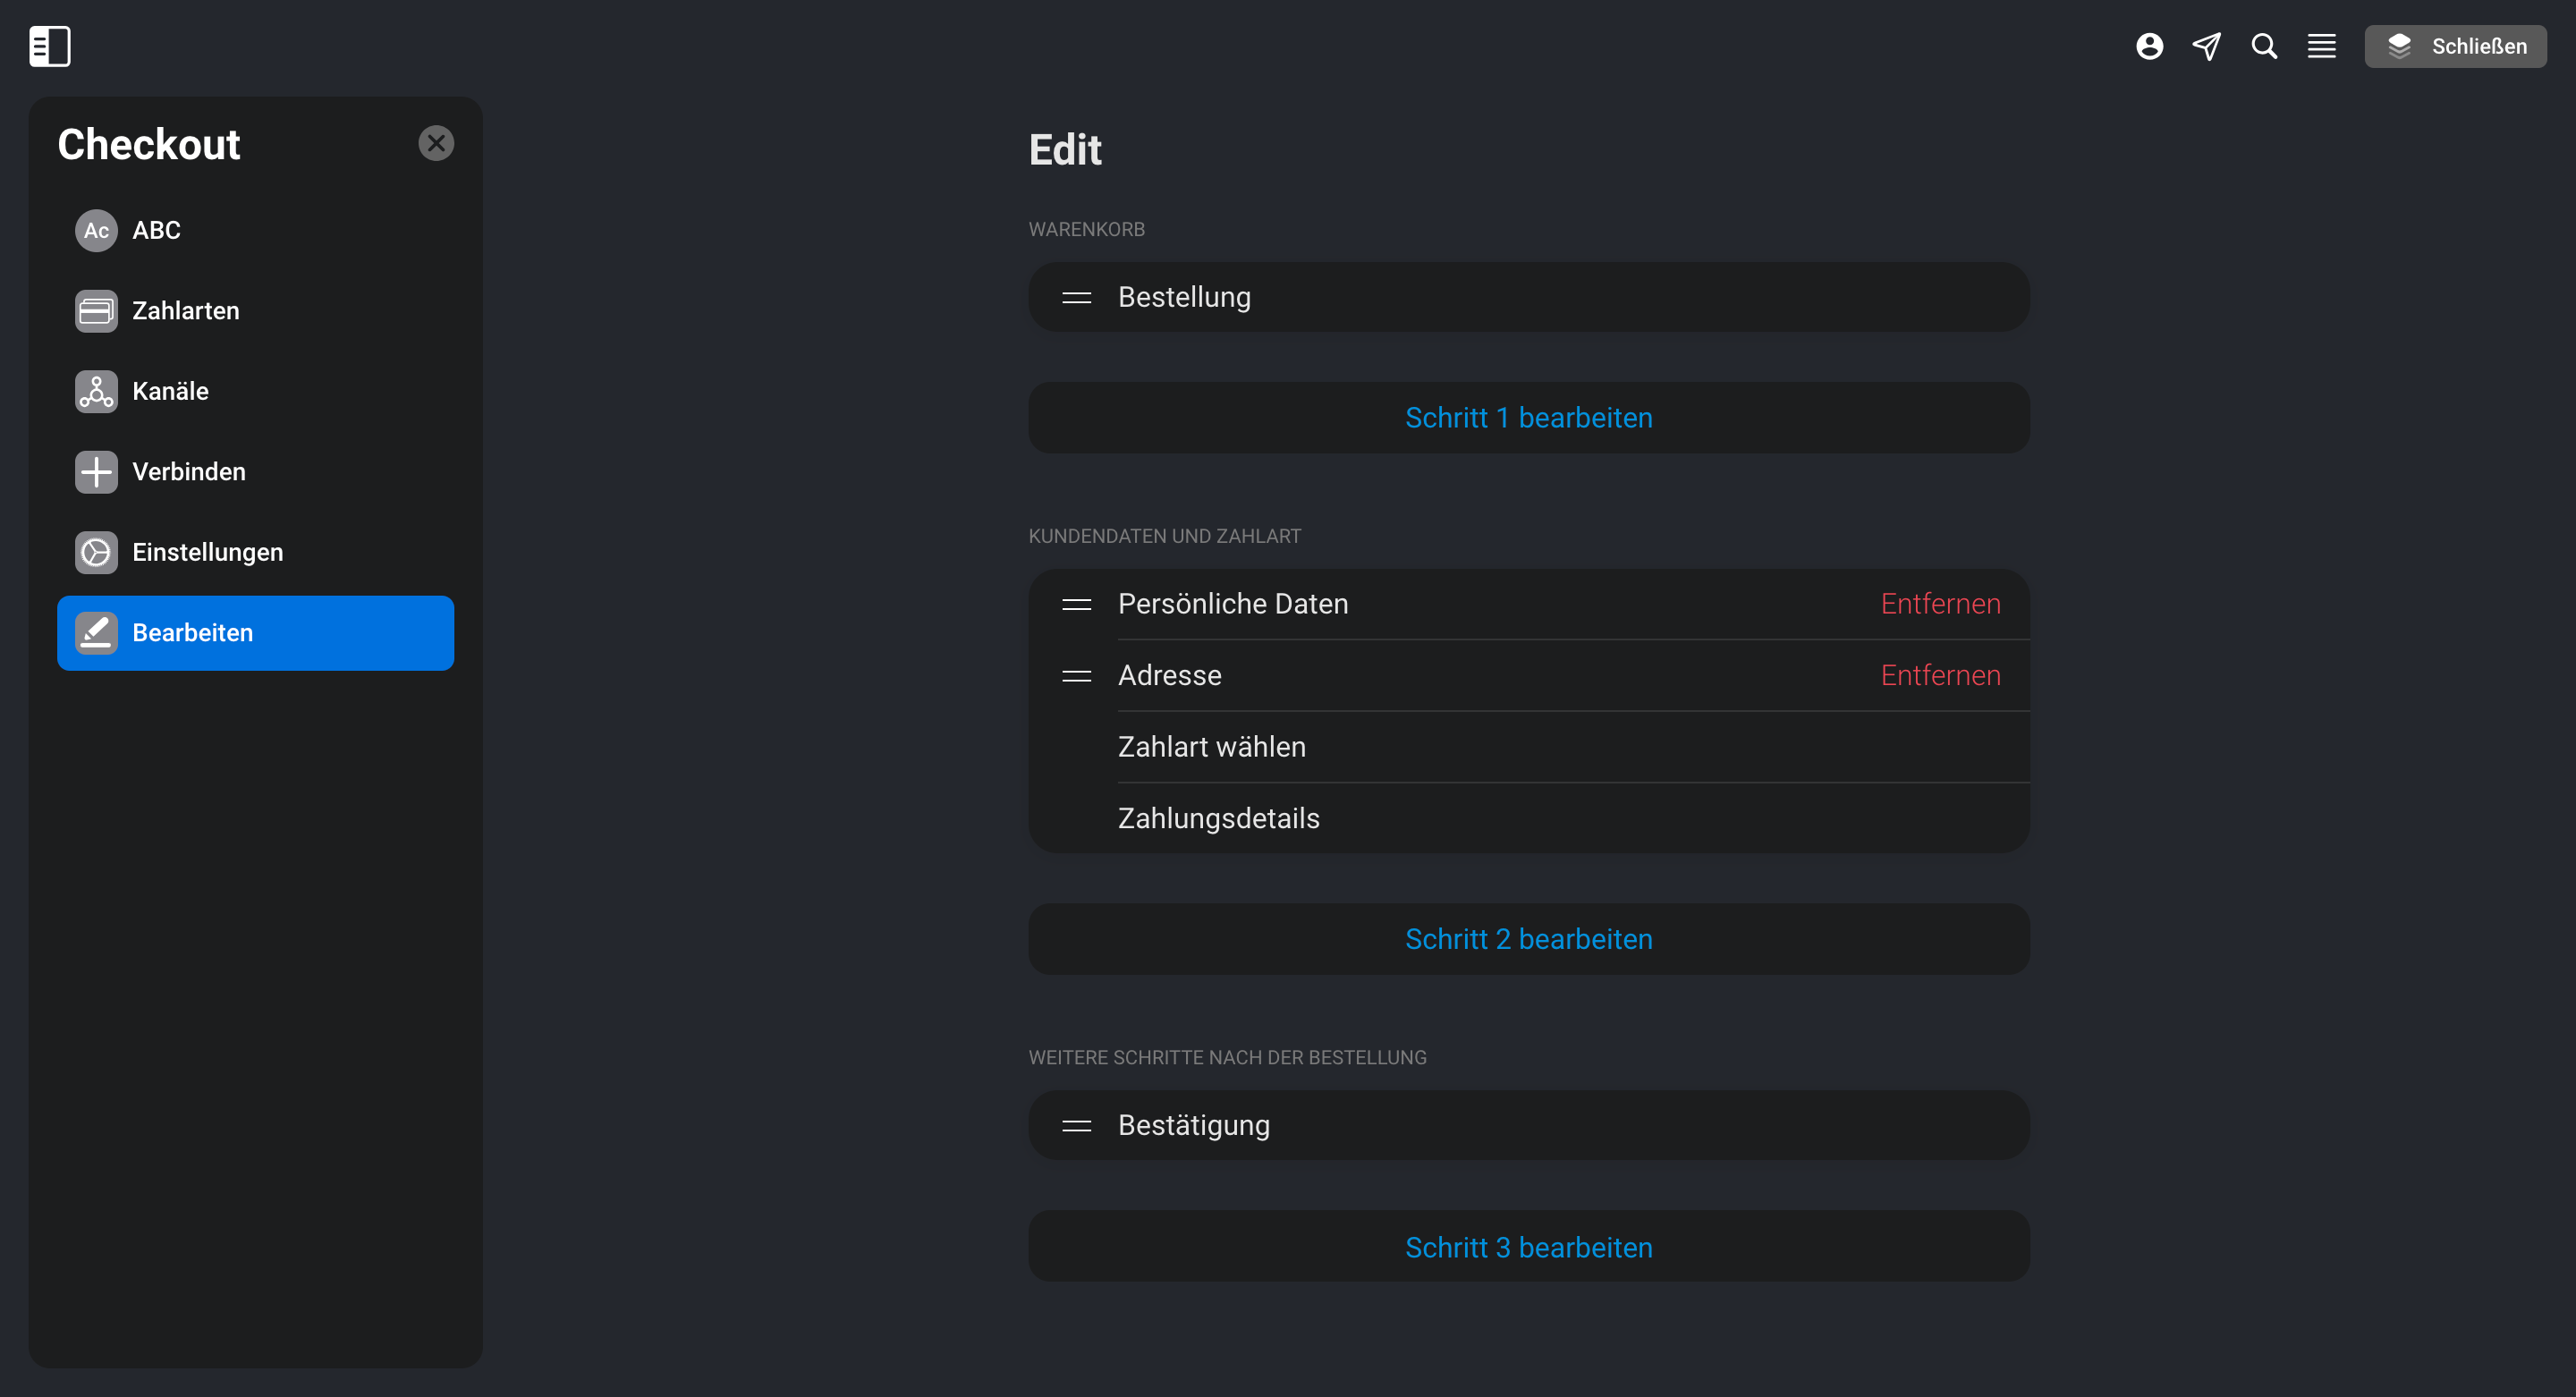Screen dimensions: 2576x1397
Task: Click the Bearbeiten pencil icon
Action: pyautogui.click(x=96, y=633)
